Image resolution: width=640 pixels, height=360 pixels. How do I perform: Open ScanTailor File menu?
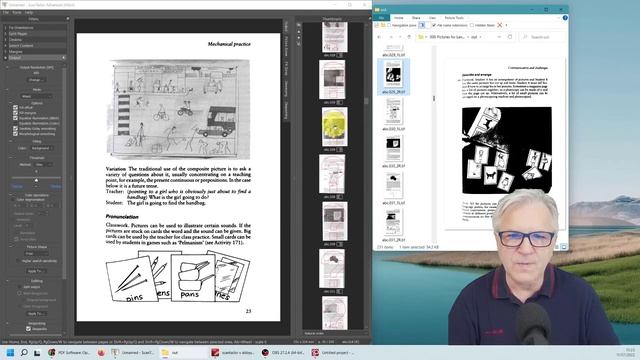click(6, 13)
